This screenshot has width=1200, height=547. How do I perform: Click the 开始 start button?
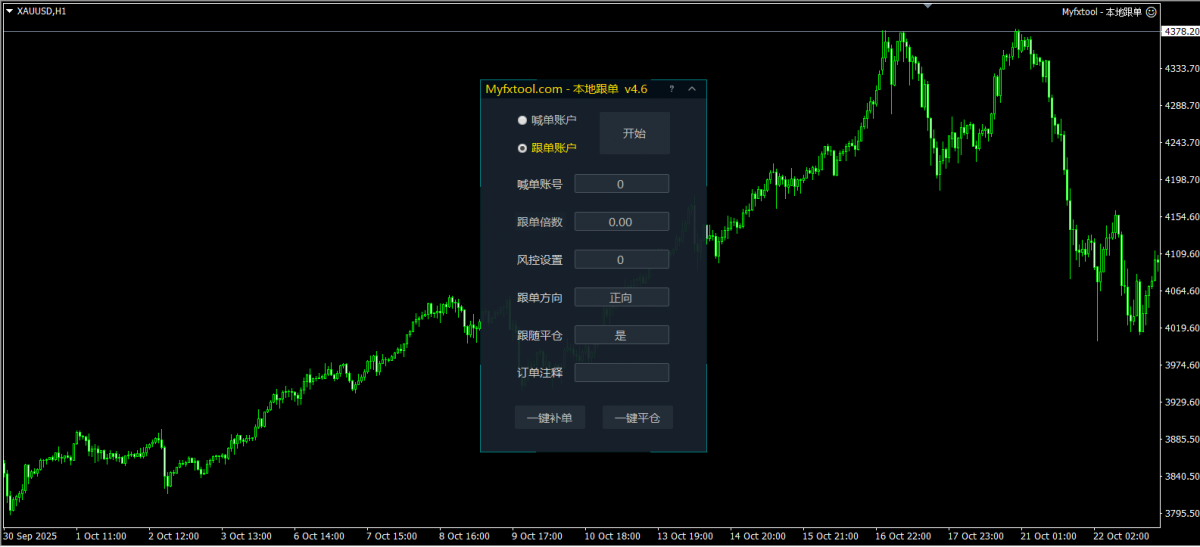coord(634,133)
